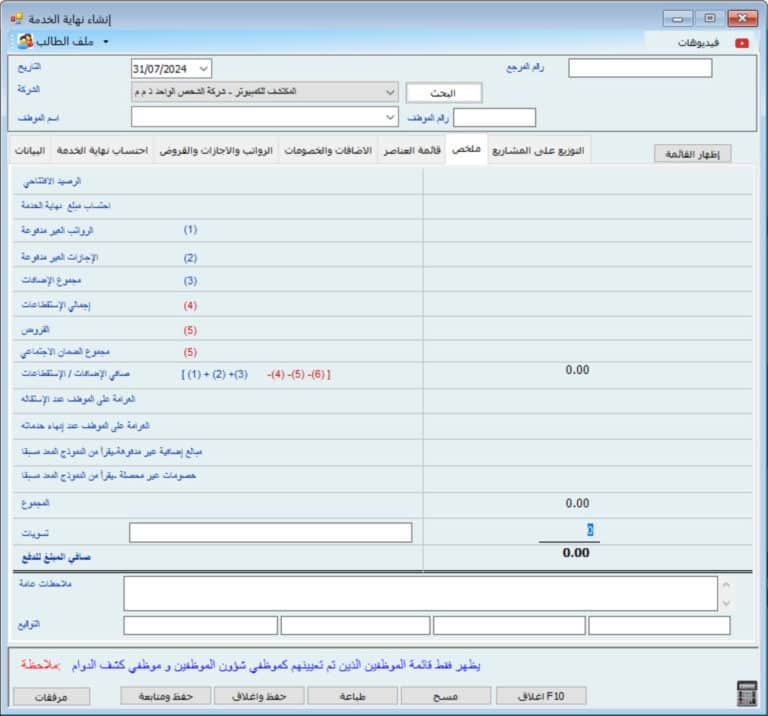Click the حفظ ومتابعة save and continue button
The width and height of the screenshot is (768, 716).
tap(166, 696)
